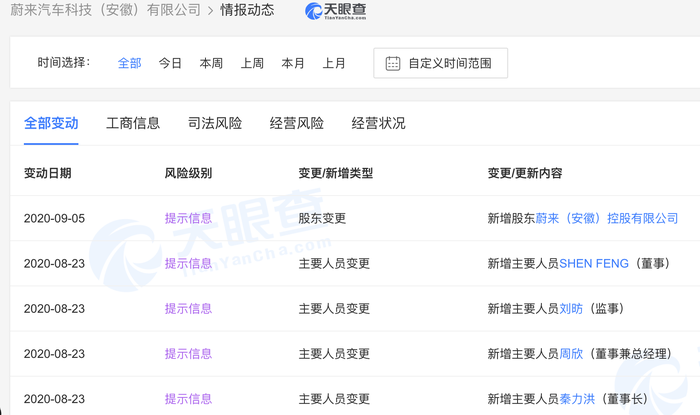Filter time by 上月
Viewport: 700px width, 415px height.
334,63
